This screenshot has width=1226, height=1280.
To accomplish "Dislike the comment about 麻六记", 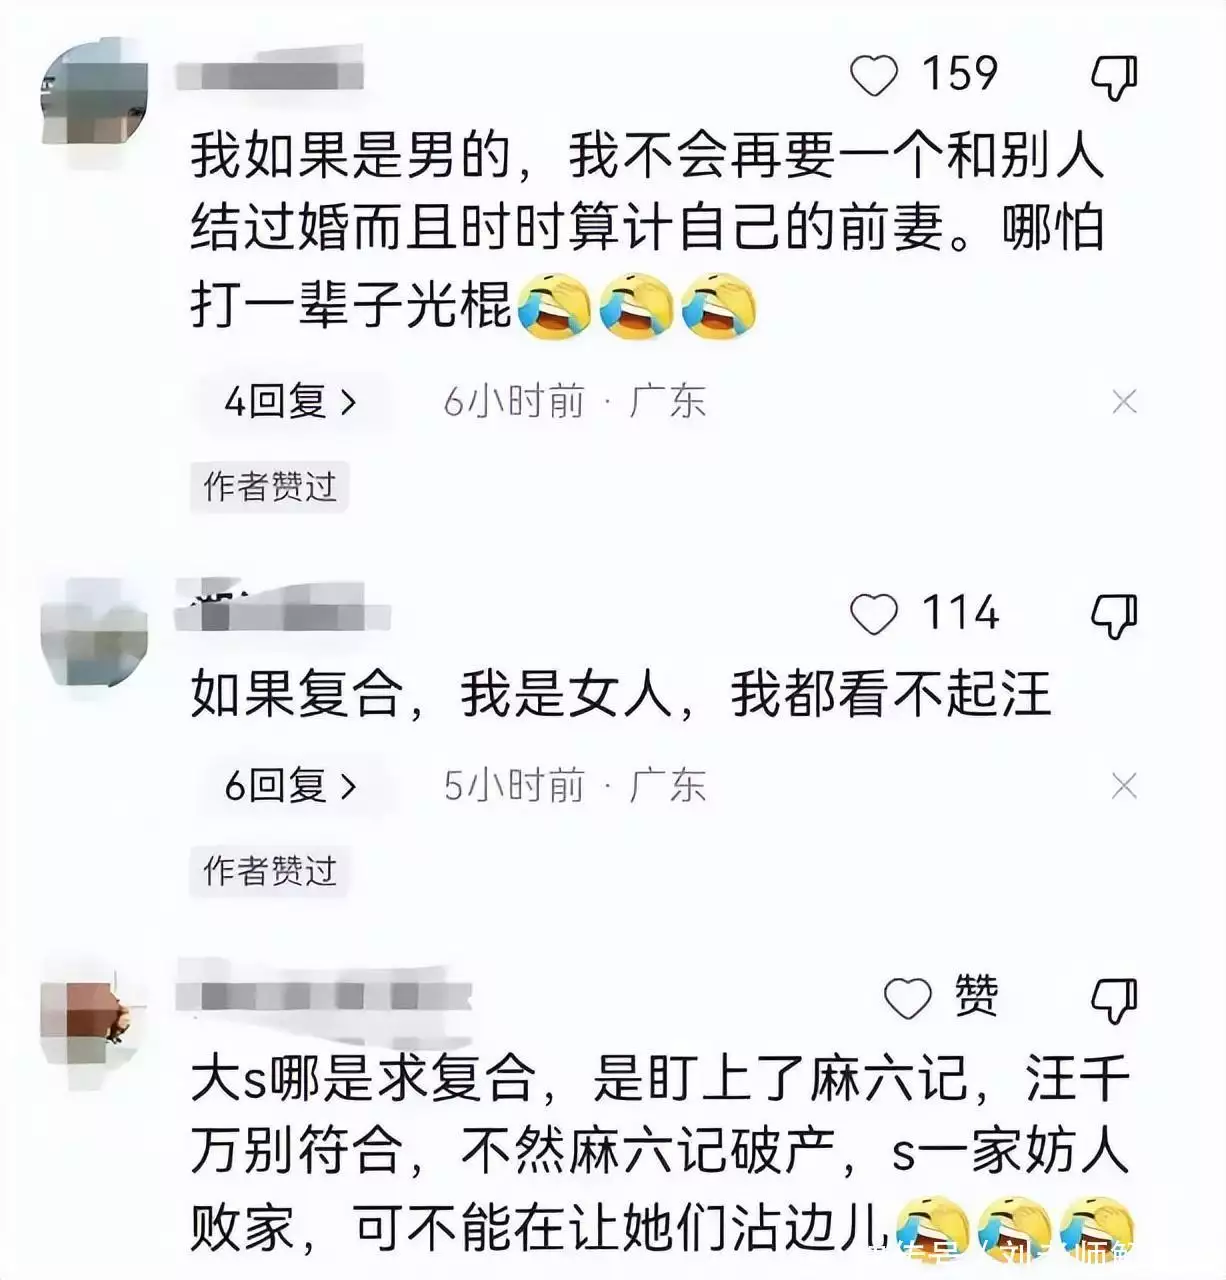I will (x=1114, y=1000).
